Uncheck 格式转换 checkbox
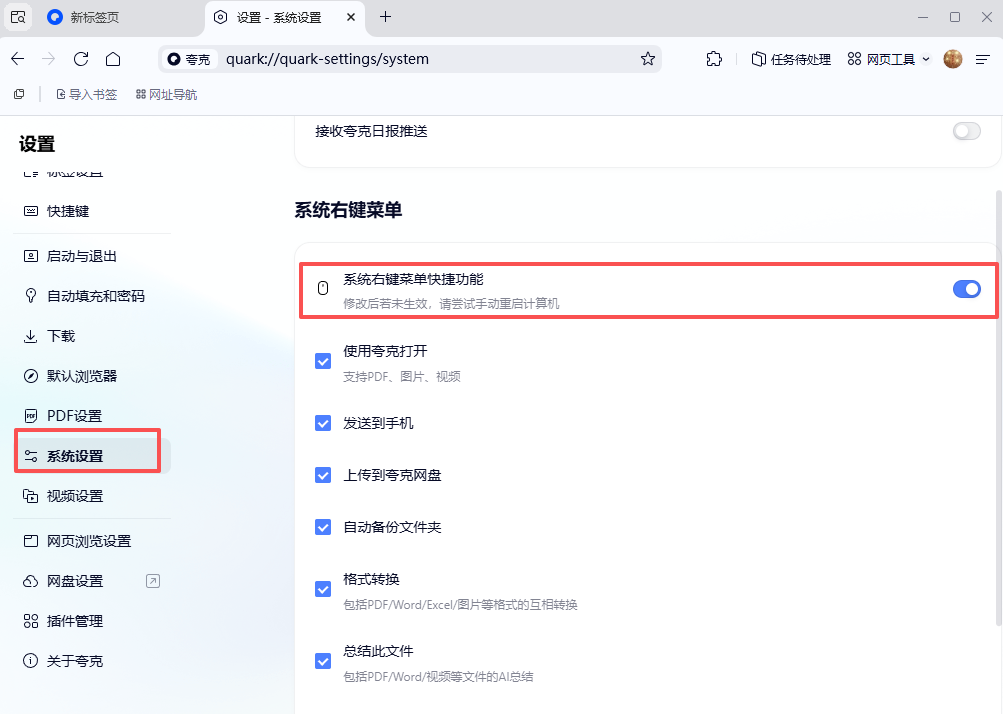Image resolution: width=1003 pixels, height=714 pixels. [323, 589]
